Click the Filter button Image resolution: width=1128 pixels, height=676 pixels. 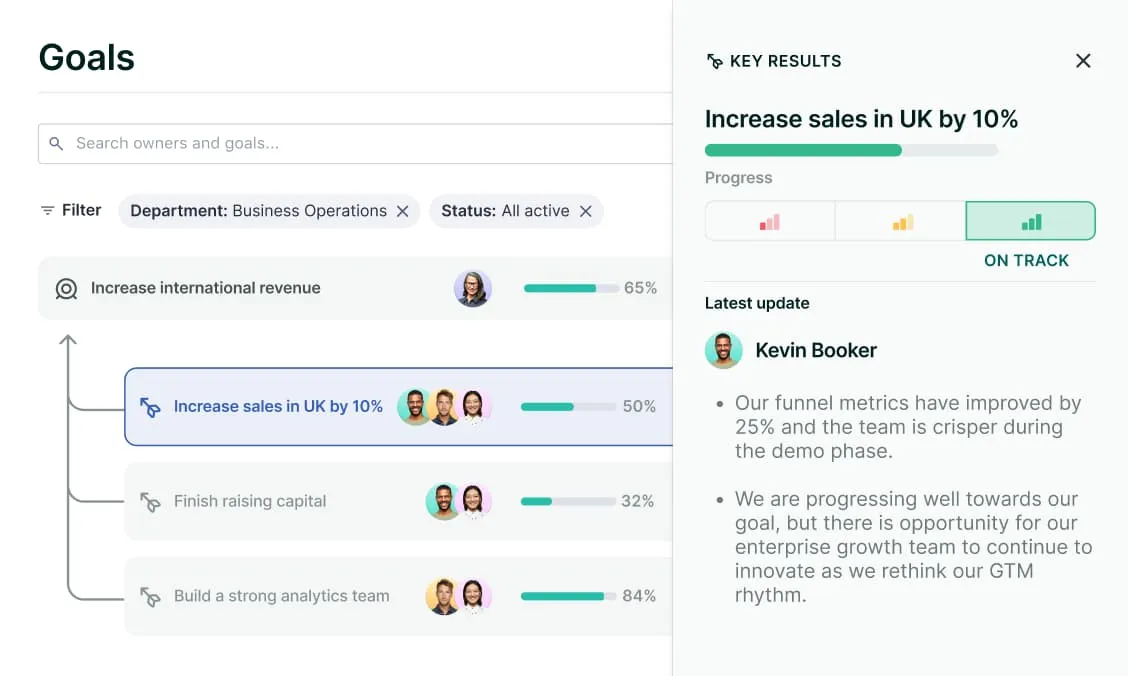71,211
